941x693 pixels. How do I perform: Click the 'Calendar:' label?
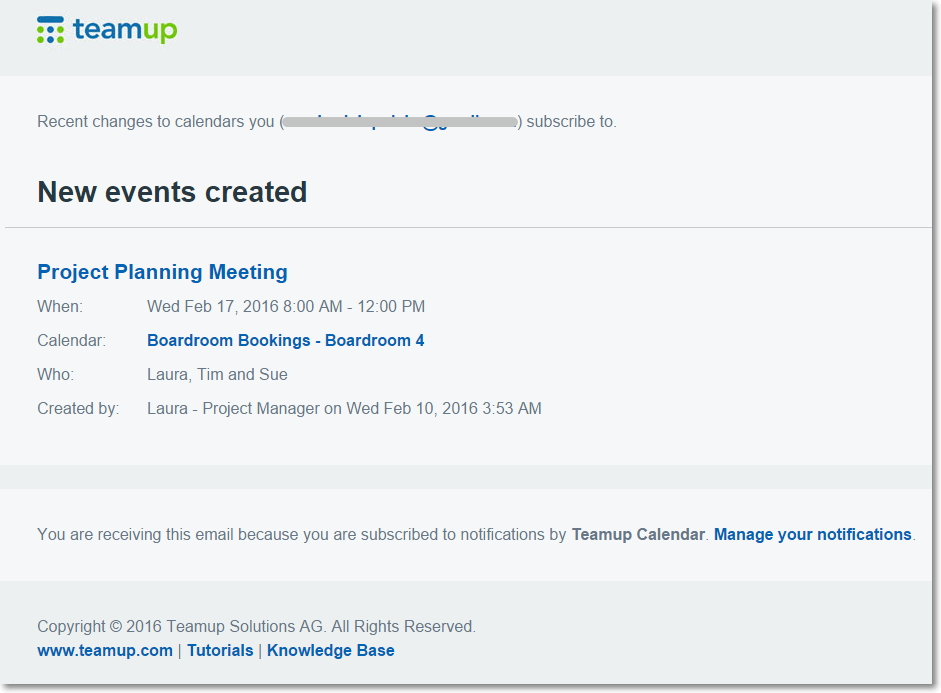point(71,341)
